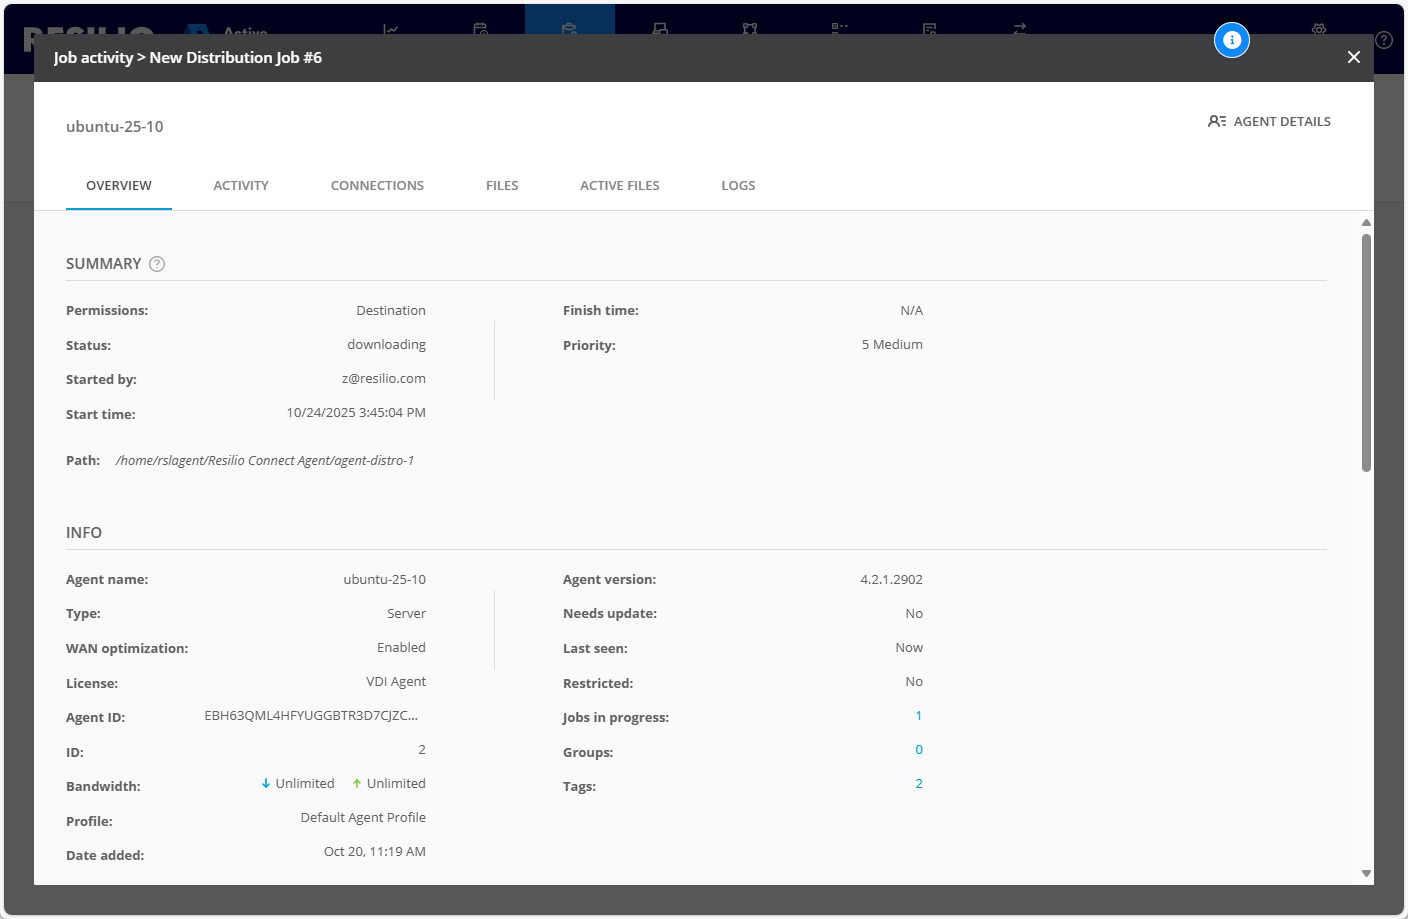Click the blue info circle icon
Image resolution: width=1408 pixels, height=919 pixels.
point(1232,40)
